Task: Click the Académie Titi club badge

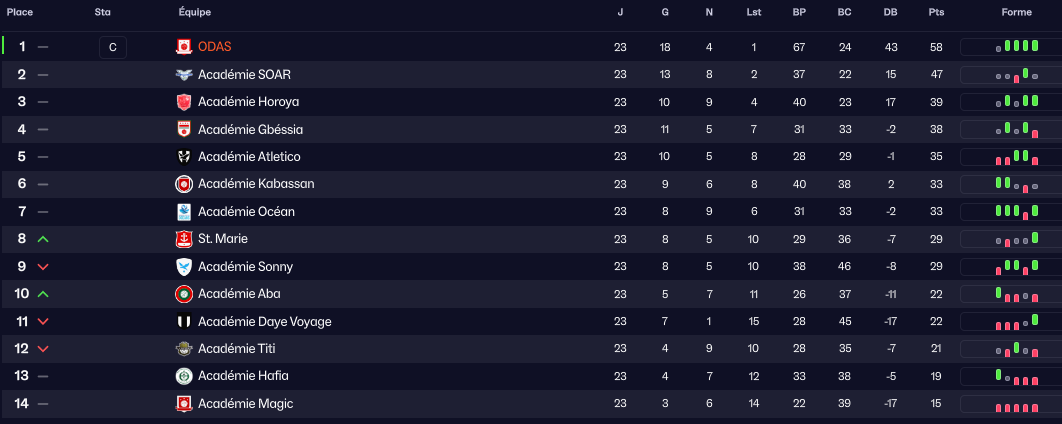Action: 184,349
